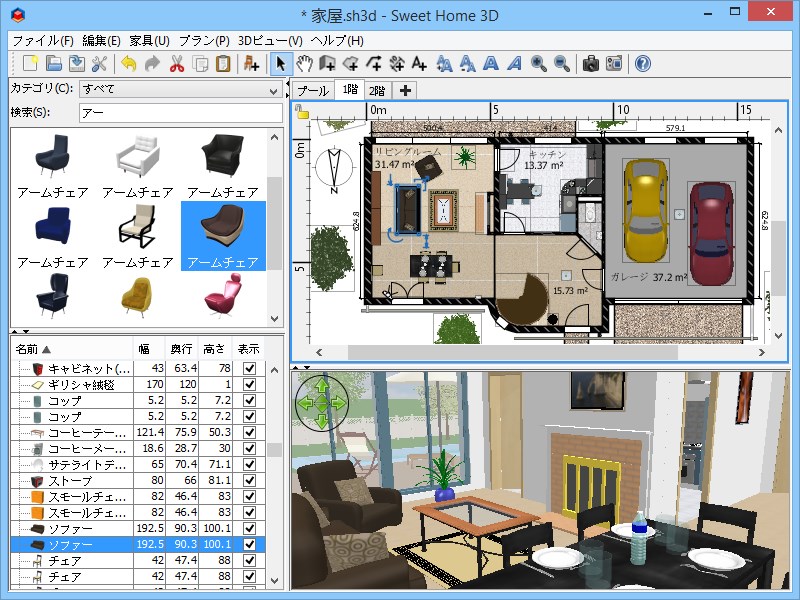The height and width of the screenshot is (600, 800).
Task: Create a photo with camera icon
Action: [x=591, y=64]
